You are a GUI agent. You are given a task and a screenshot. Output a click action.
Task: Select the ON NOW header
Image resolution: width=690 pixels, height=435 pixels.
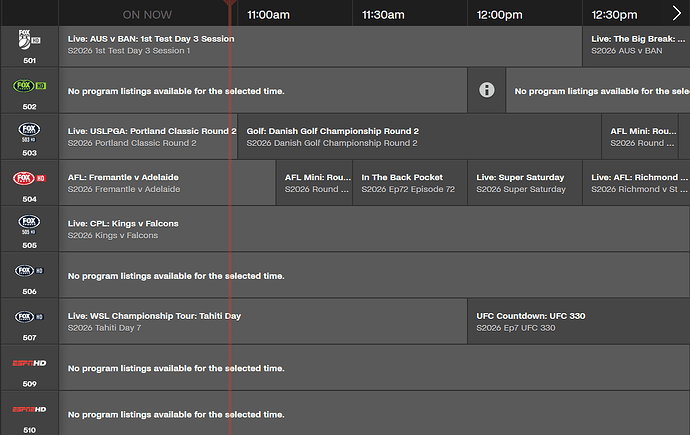[x=147, y=15]
